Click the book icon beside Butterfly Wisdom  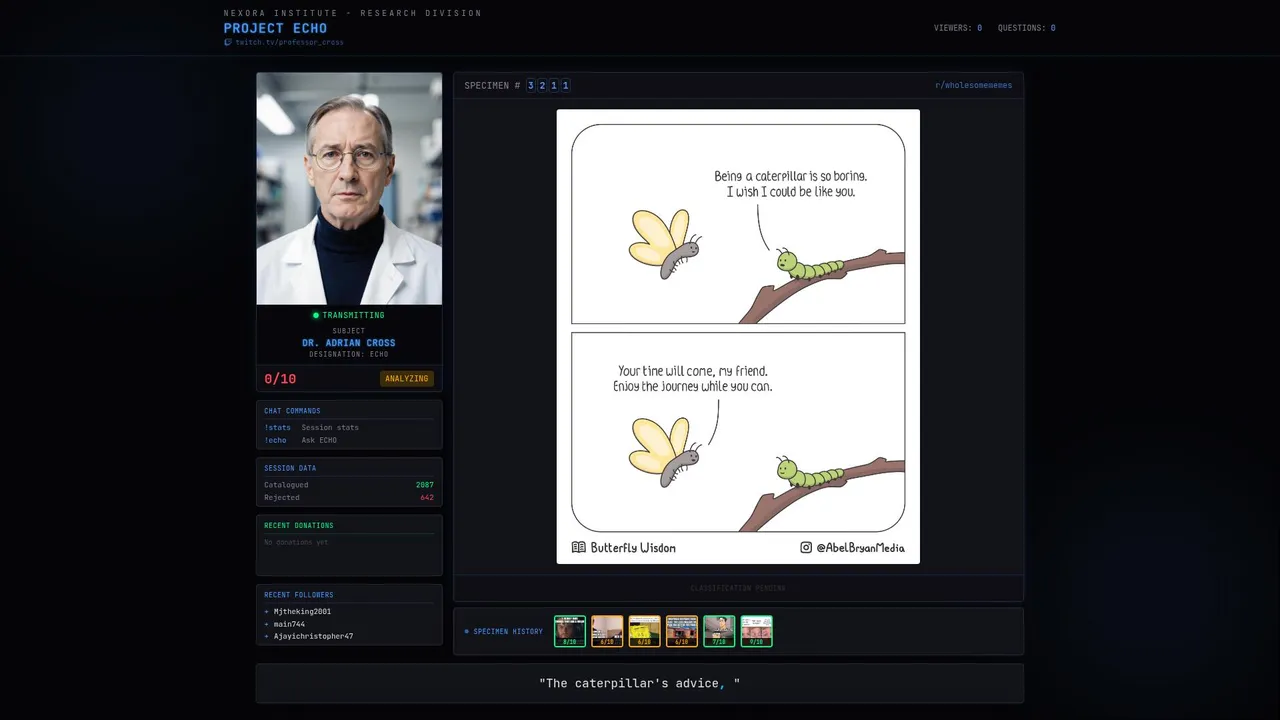click(578, 547)
